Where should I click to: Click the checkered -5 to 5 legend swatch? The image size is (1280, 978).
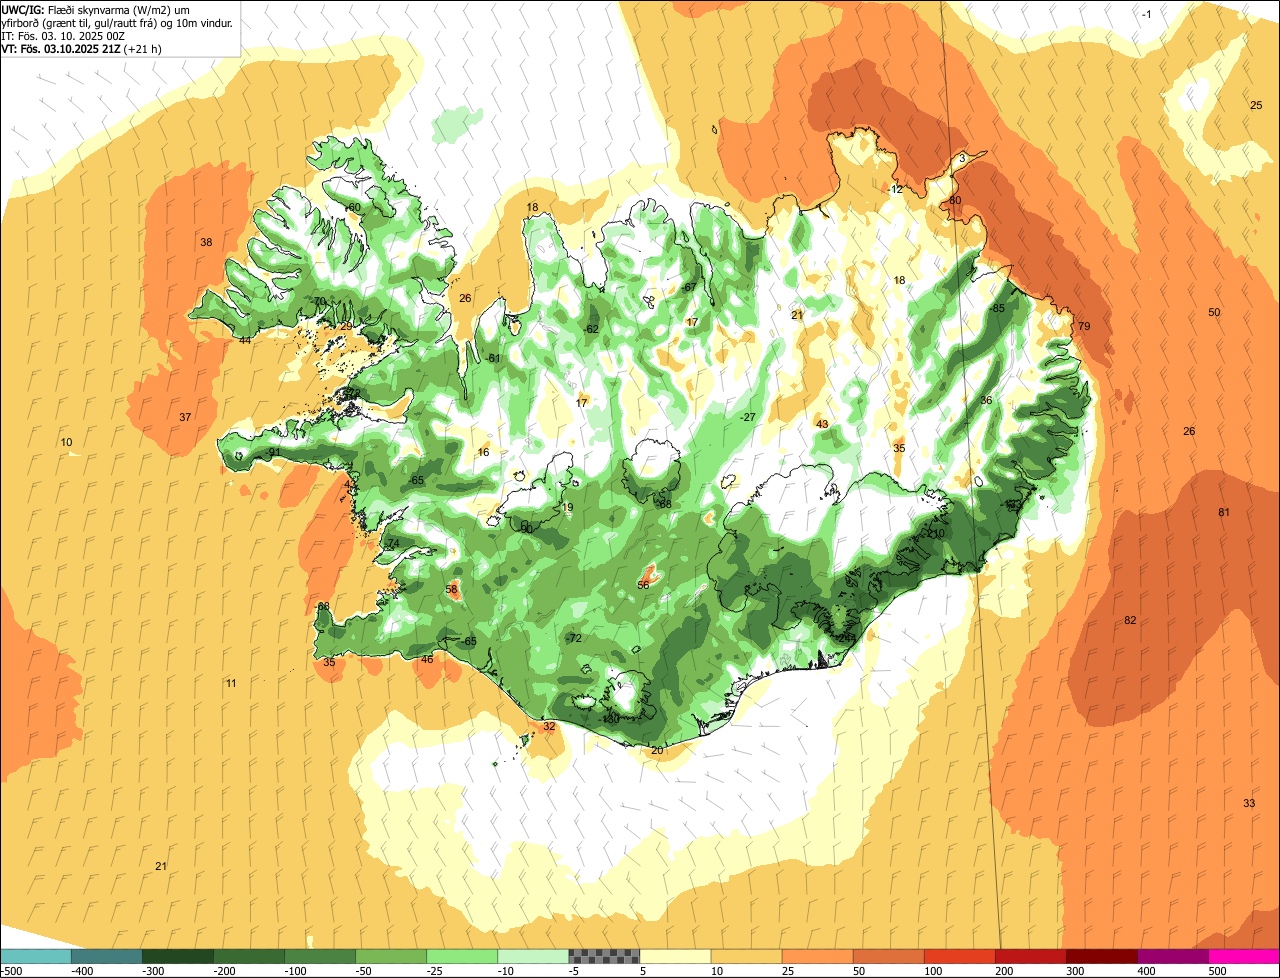(x=604, y=956)
